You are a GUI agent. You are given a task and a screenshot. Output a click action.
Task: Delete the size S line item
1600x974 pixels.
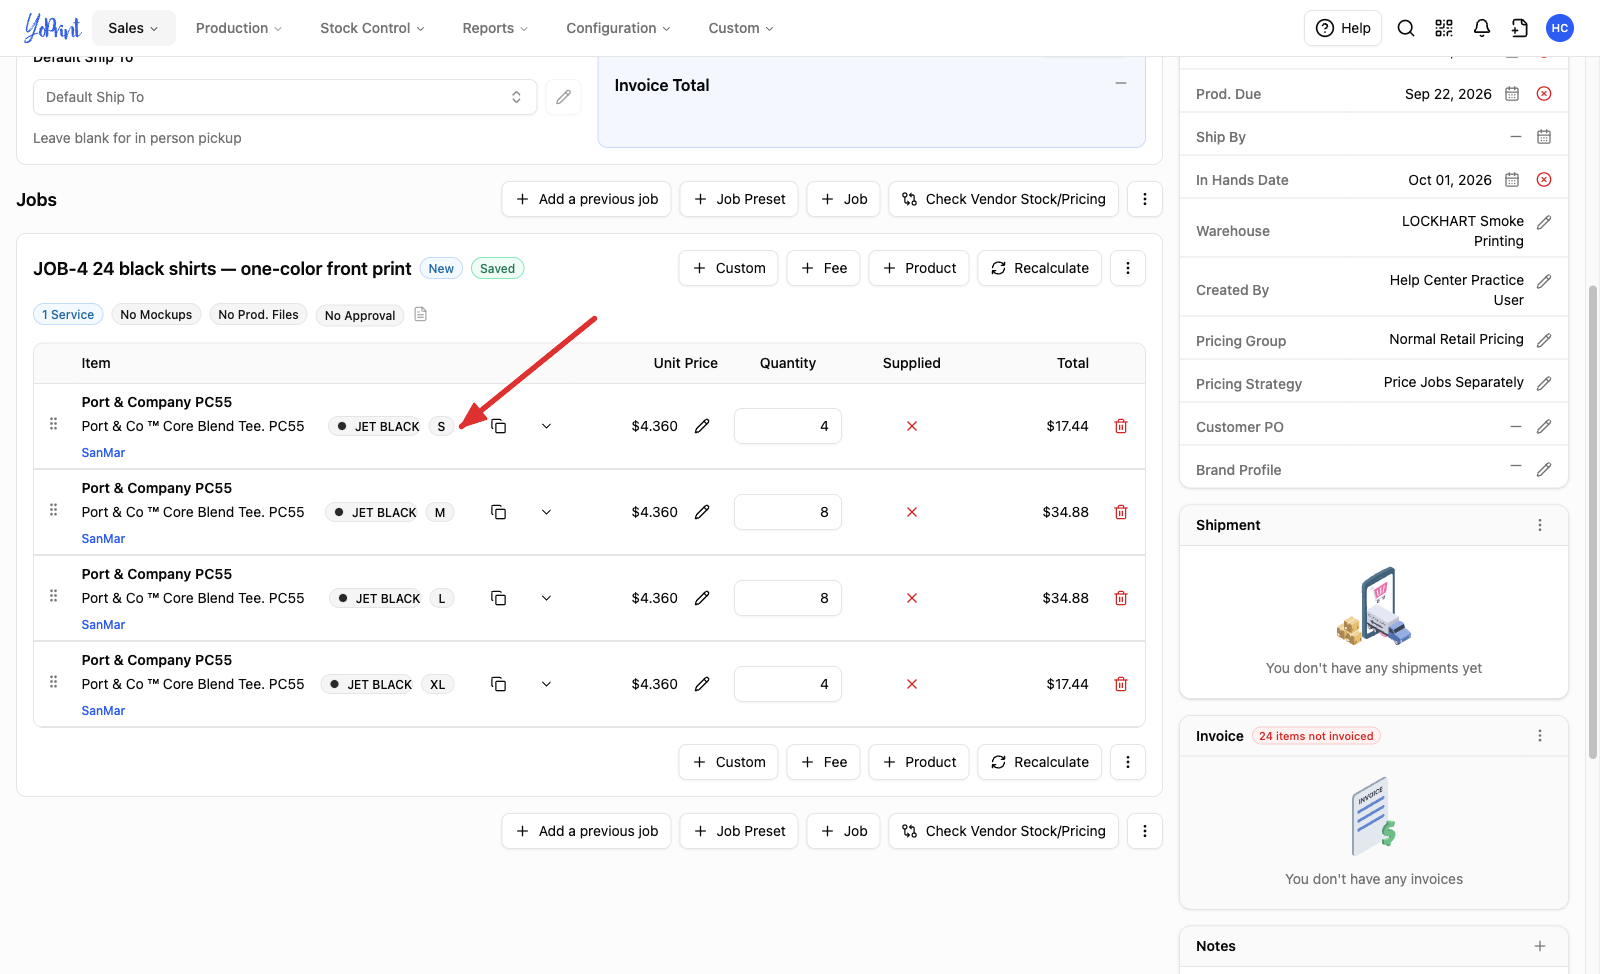(x=1121, y=426)
